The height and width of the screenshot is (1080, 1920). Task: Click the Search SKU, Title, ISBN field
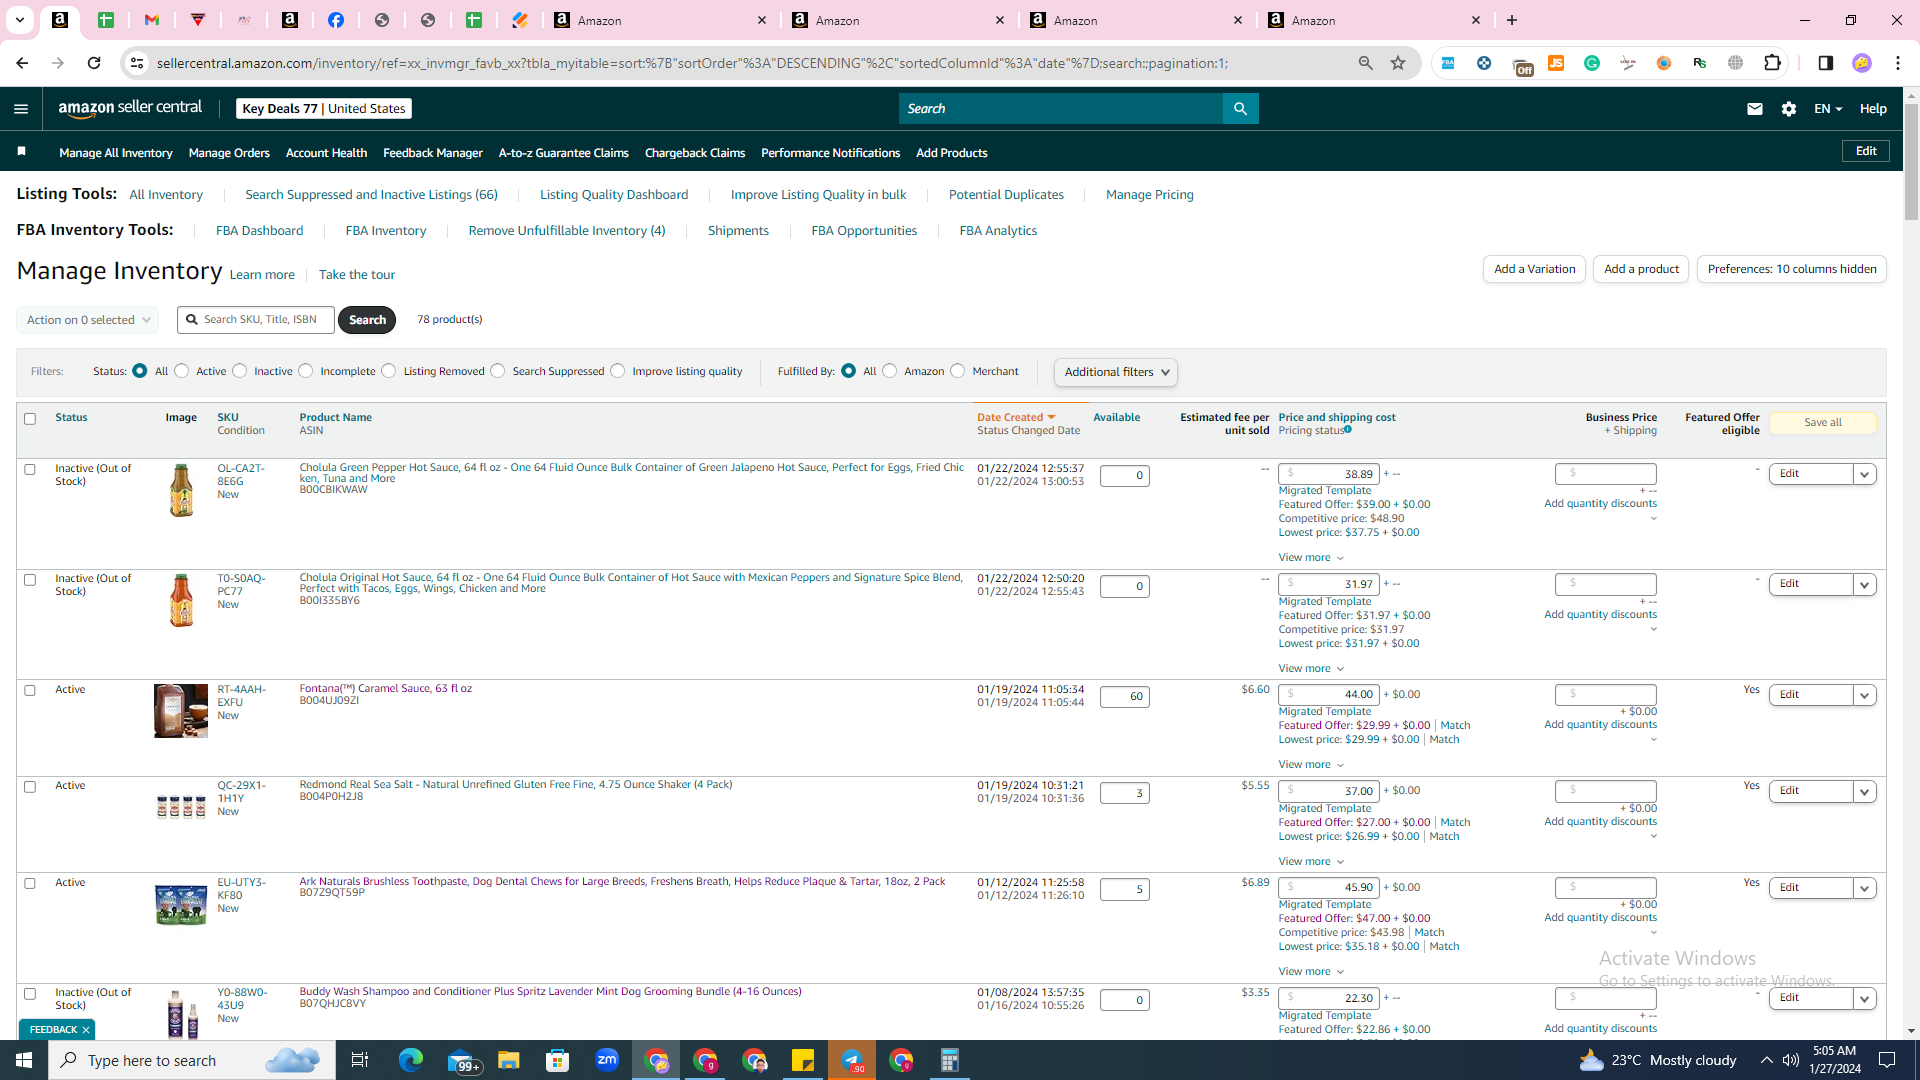256,320
